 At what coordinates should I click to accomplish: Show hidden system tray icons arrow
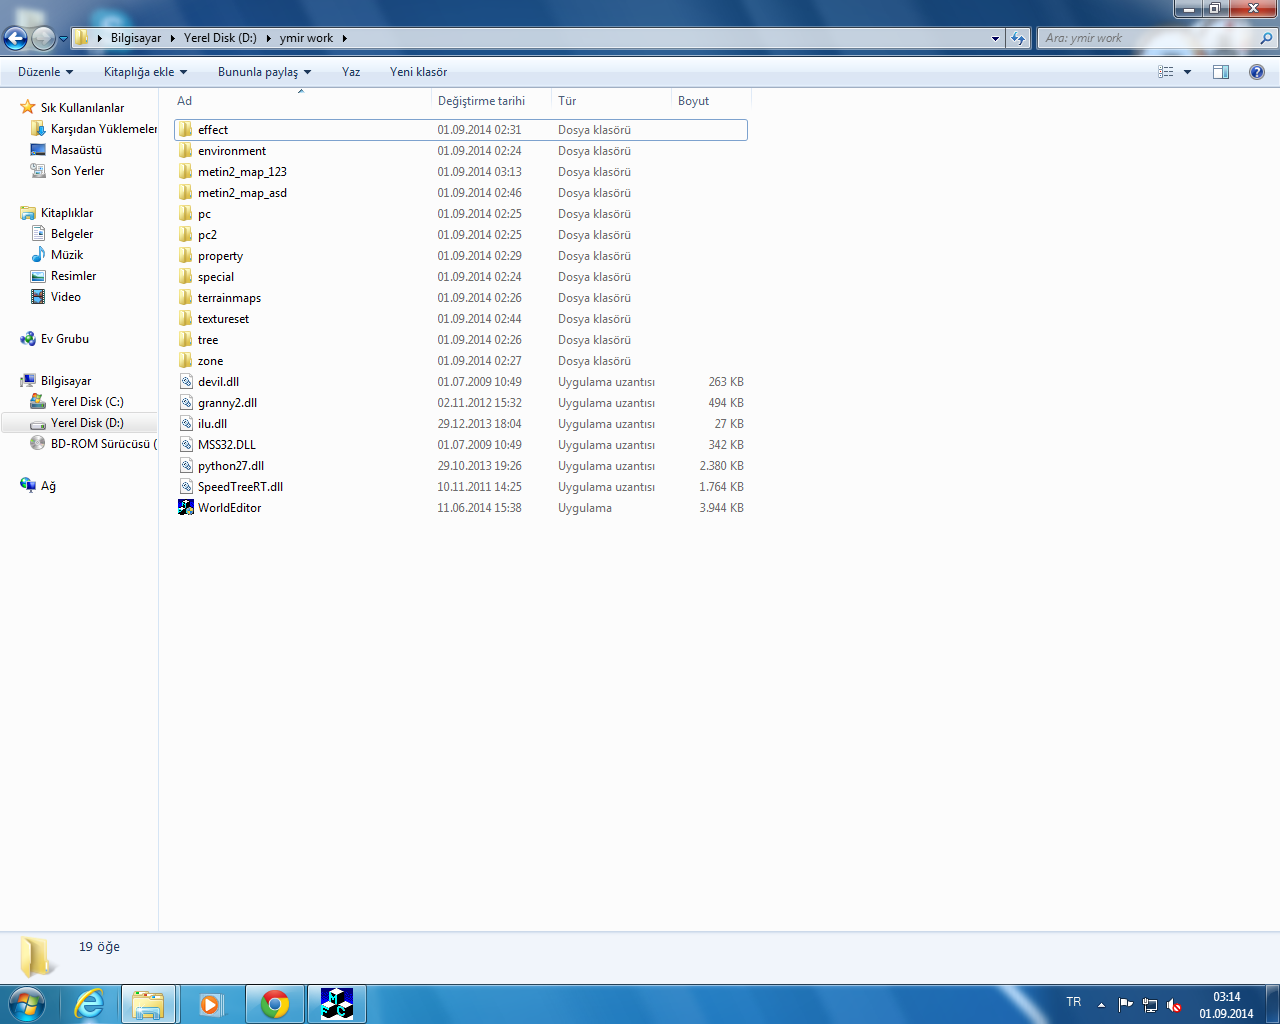[1101, 1004]
